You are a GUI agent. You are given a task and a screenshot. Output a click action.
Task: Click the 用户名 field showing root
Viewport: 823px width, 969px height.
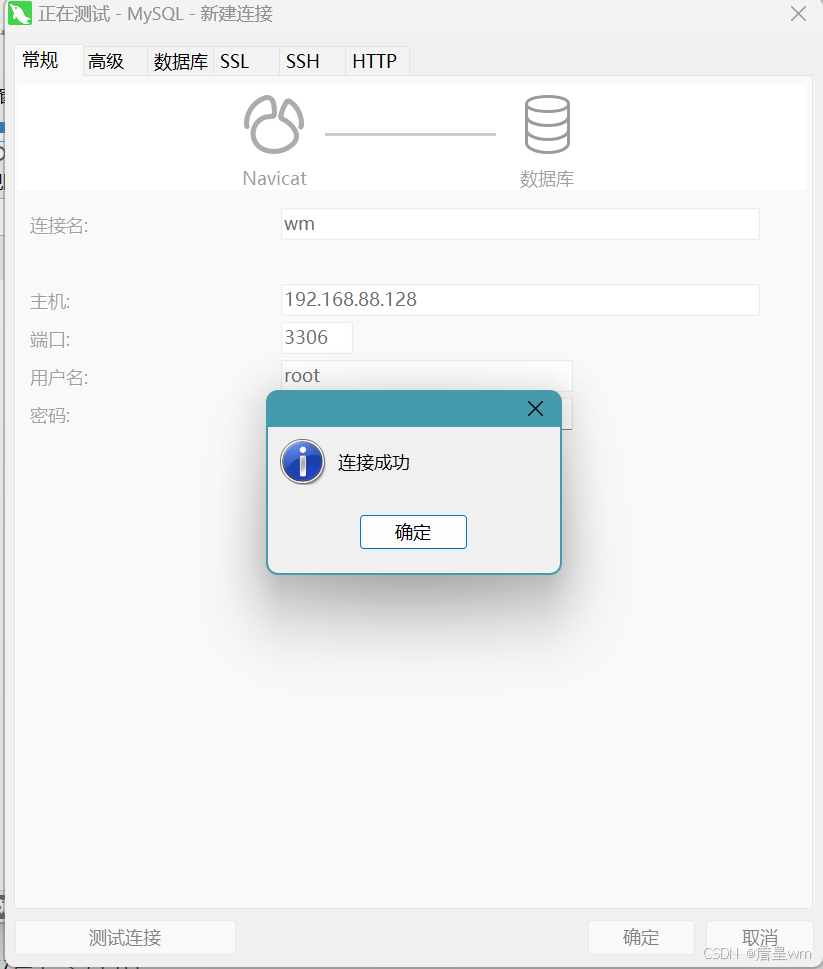[x=426, y=375]
